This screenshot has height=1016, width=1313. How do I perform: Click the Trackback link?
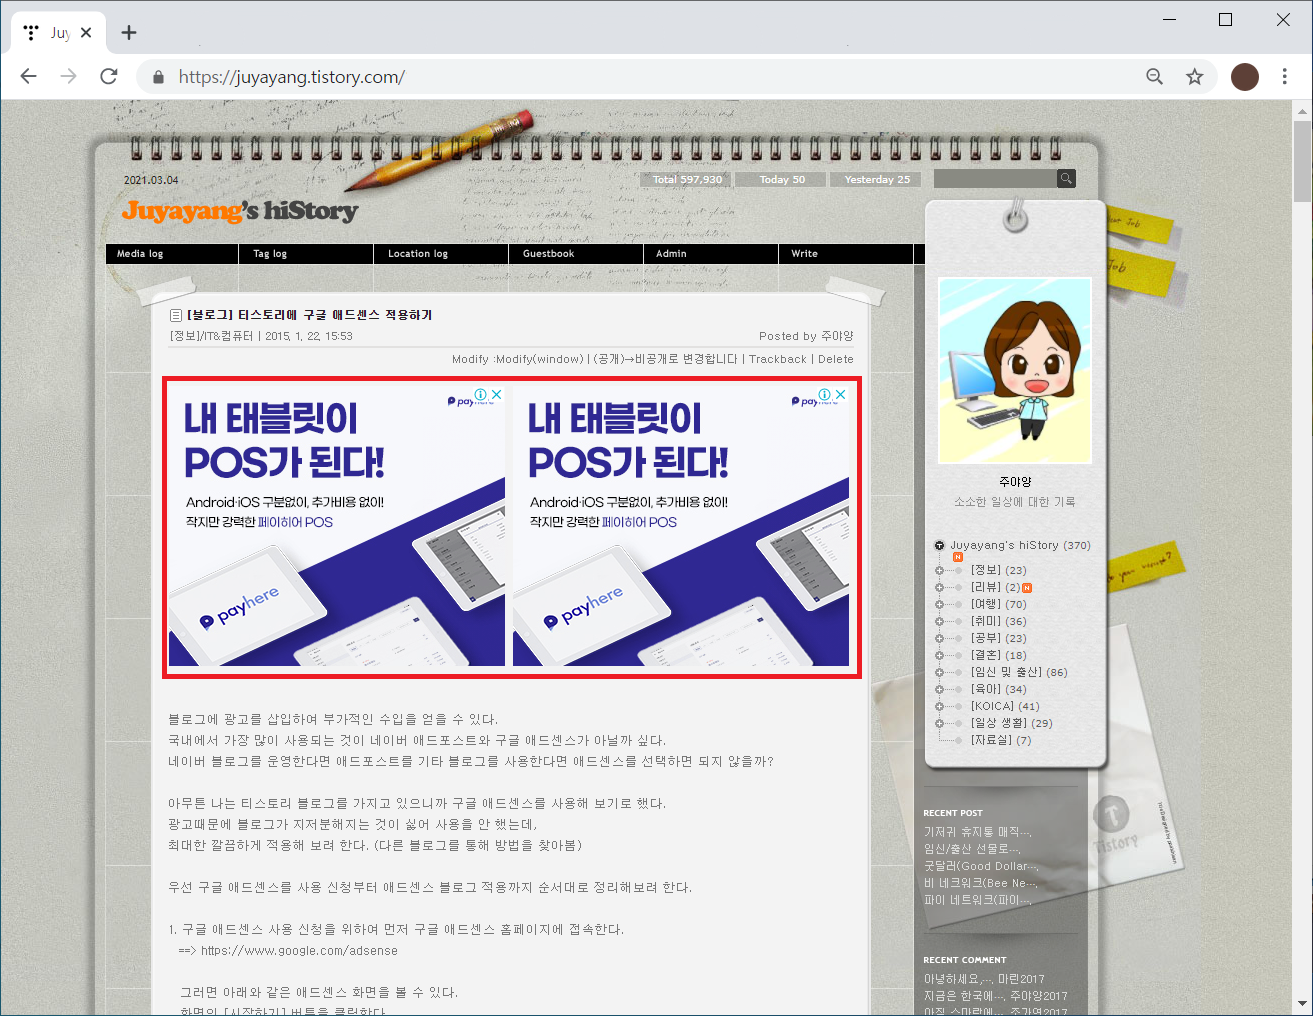(777, 359)
